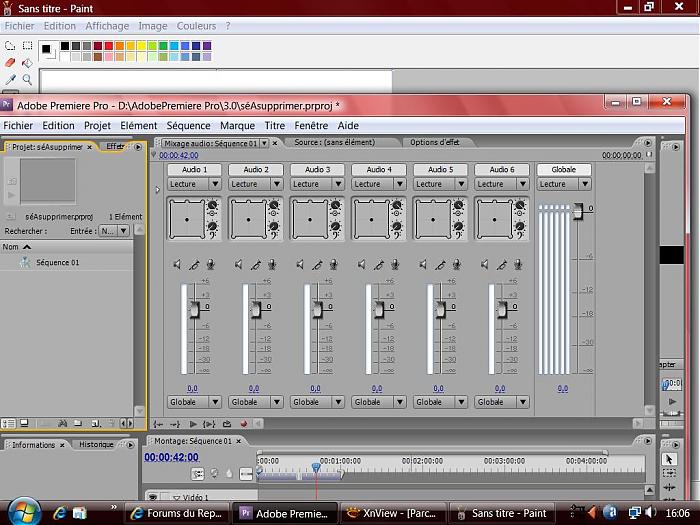Click the timeline playhead marker
Viewport: 700px width, 525px height.
(x=316, y=467)
